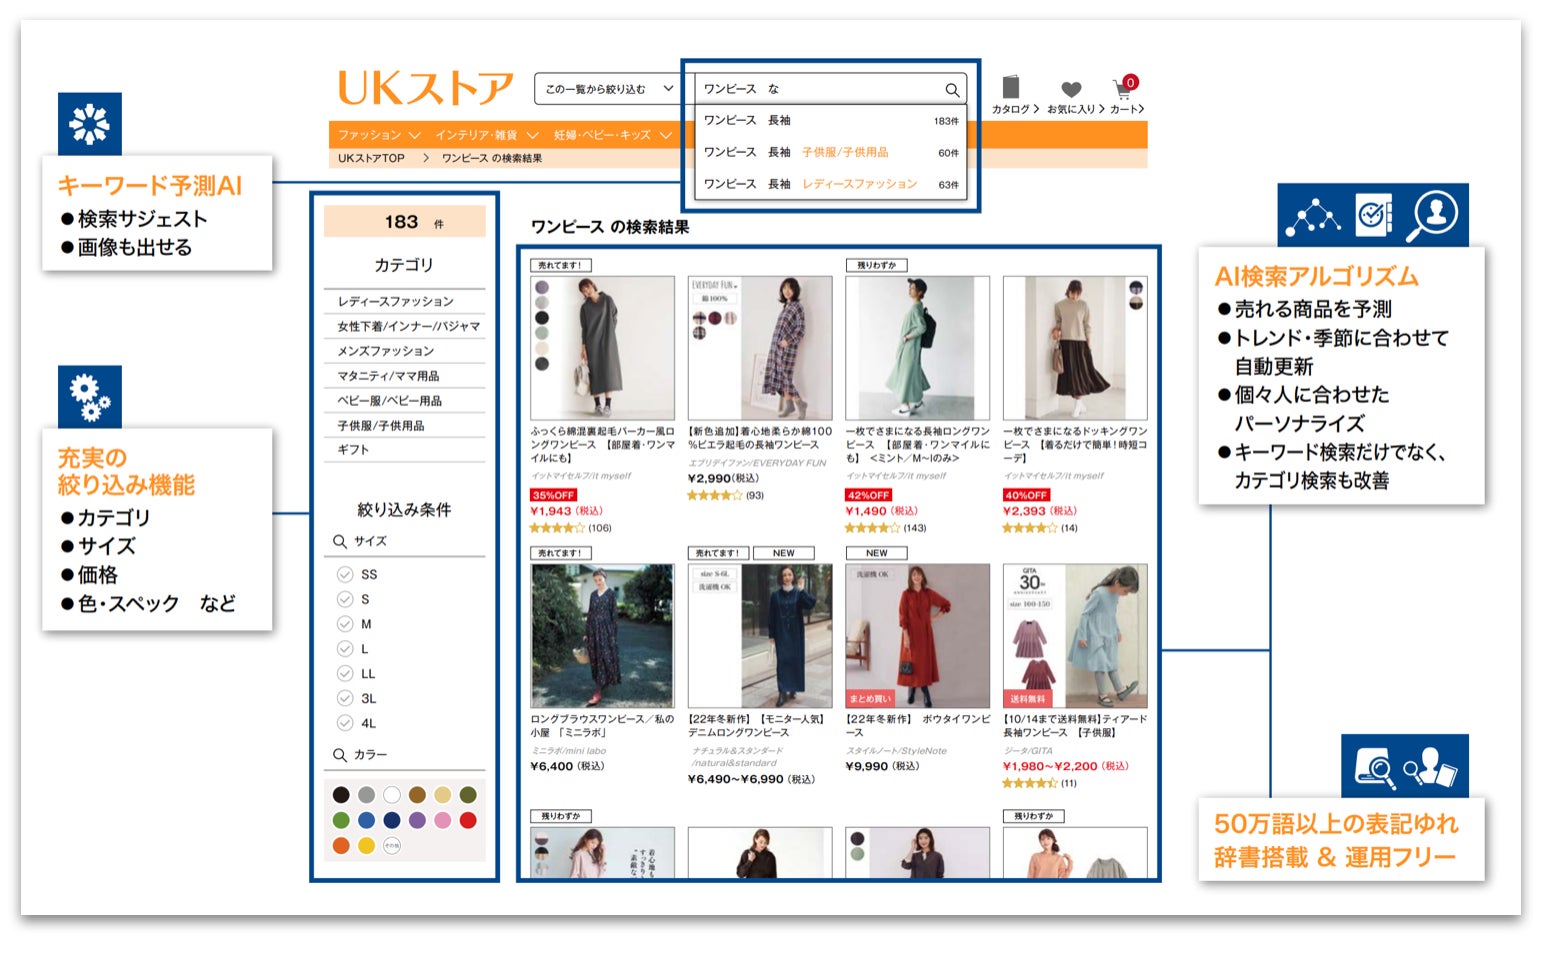Open the plaid checkered dress thumbnail

760,348
